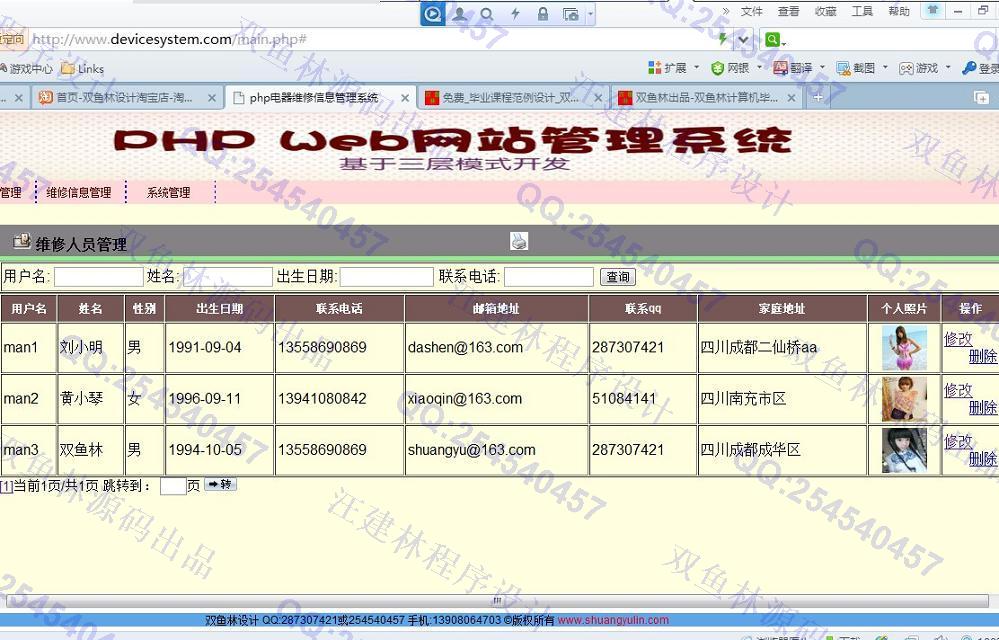Click the 网银 online banking button
Viewport: 999px width, 640px height.
tap(730, 68)
